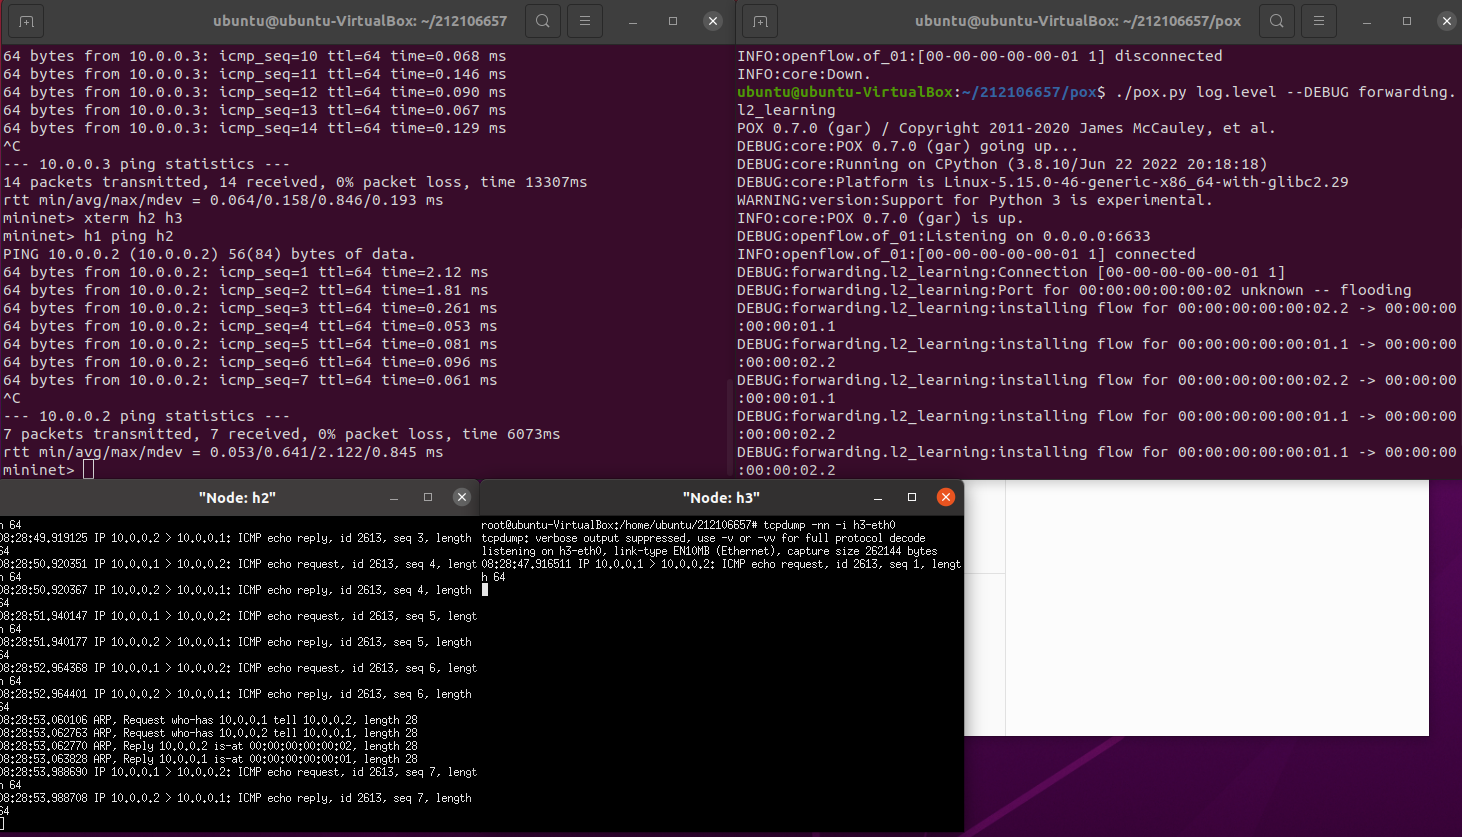Click title ubuntu@ubuntu-VirtualBox: ~/212106657/pox
This screenshot has height=837, width=1462.
pos(1078,21)
